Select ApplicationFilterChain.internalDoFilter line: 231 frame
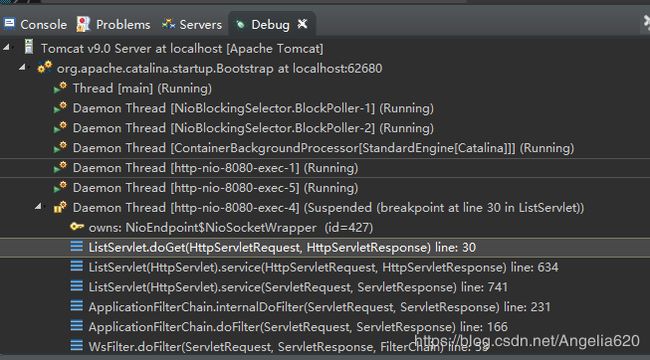Viewport: 650px width, 360px height. (320, 307)
